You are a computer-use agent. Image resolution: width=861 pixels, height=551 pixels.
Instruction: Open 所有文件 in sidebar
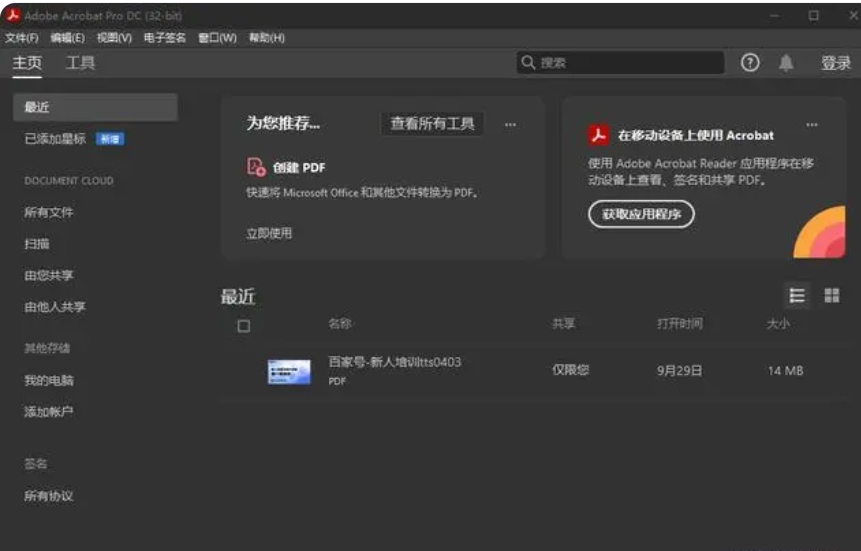click(x=48, y=212)
